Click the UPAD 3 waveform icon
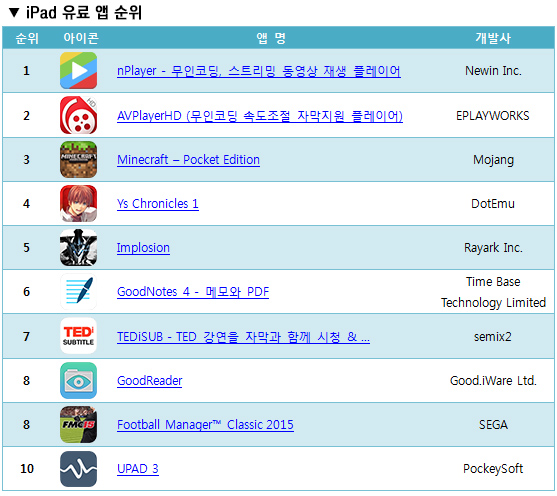This screenshot has height=496, width=557. click(x=79, y=469)
